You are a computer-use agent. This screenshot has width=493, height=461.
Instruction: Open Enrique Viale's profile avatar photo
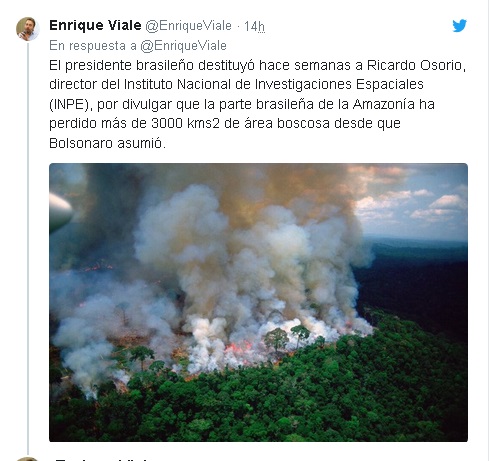tap(28, 29)
